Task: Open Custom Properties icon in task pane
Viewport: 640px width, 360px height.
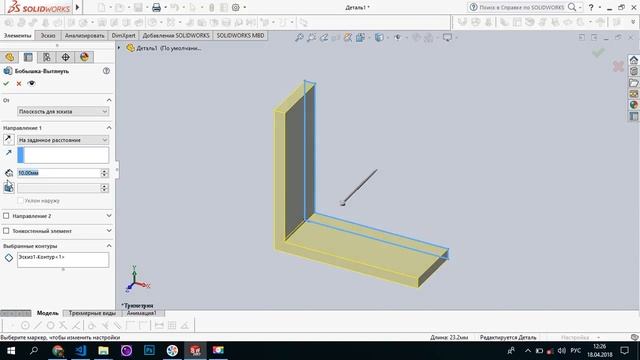Action: click(633, 116)
